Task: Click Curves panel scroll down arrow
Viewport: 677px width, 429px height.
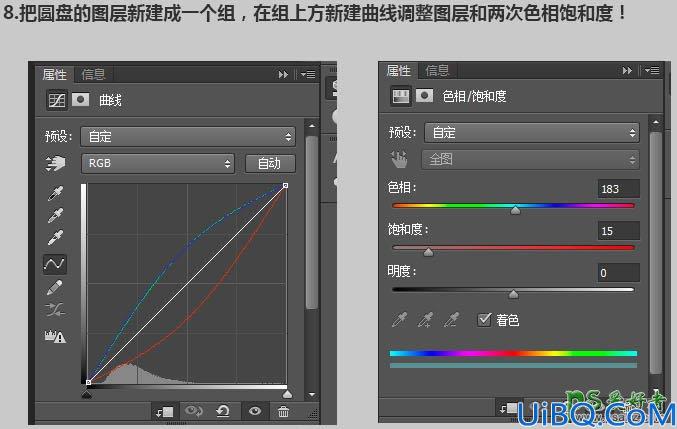Action: [312, 394]
